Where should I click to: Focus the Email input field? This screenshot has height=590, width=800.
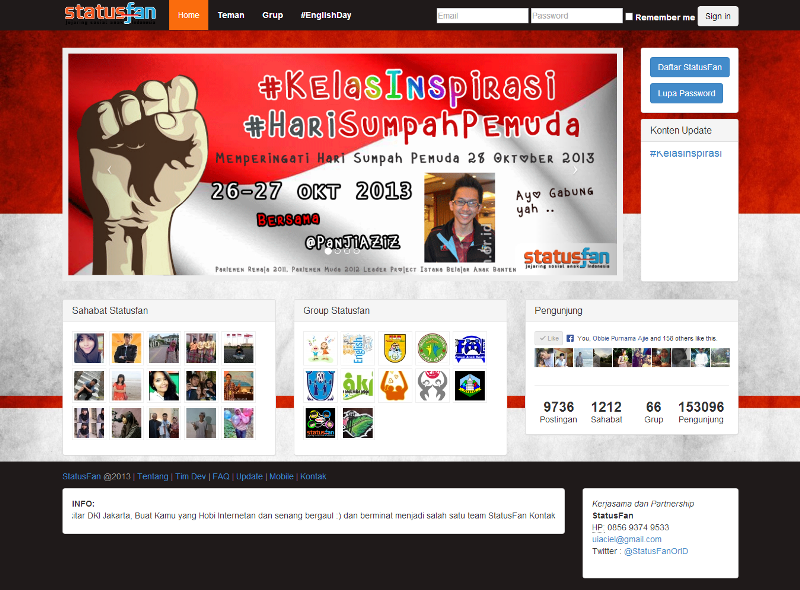pos(482,16)
